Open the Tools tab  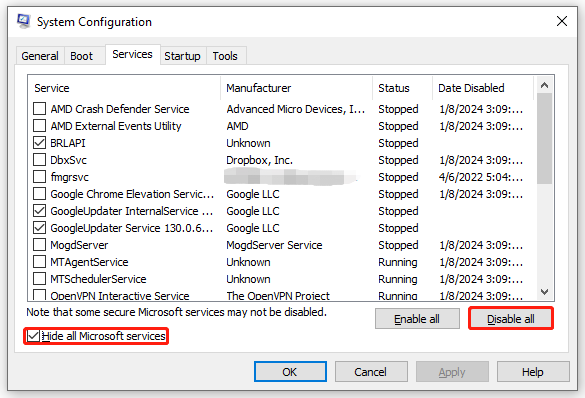pos(225,56)
